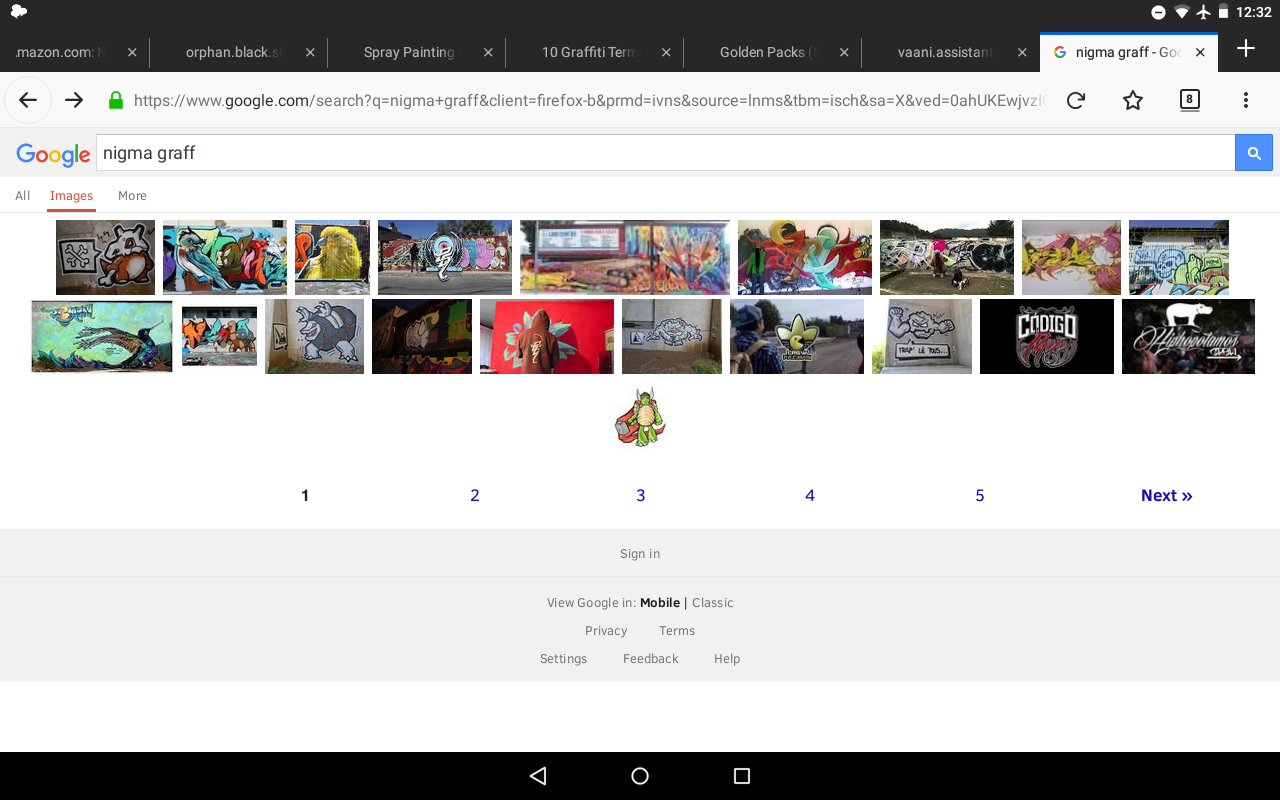Viewport: 1280px width, 800px height.
Task: Close the Spray Painting tab
Action: (x=488, y=52)
